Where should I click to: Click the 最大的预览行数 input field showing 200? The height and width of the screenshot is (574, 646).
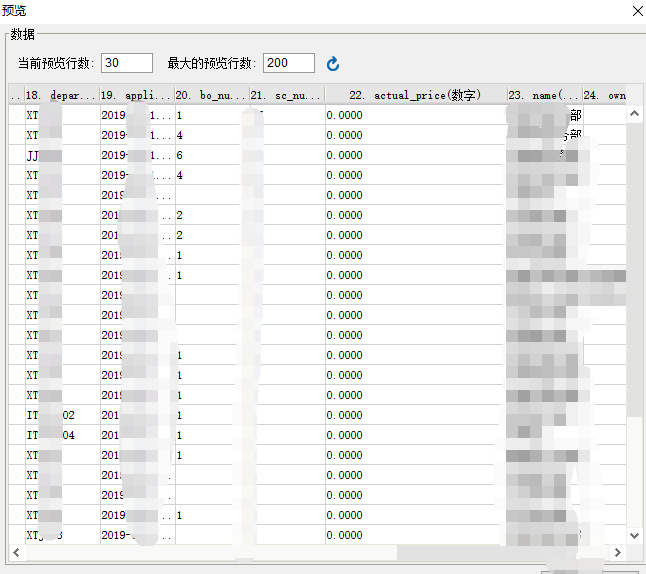[x=289, y=63]
